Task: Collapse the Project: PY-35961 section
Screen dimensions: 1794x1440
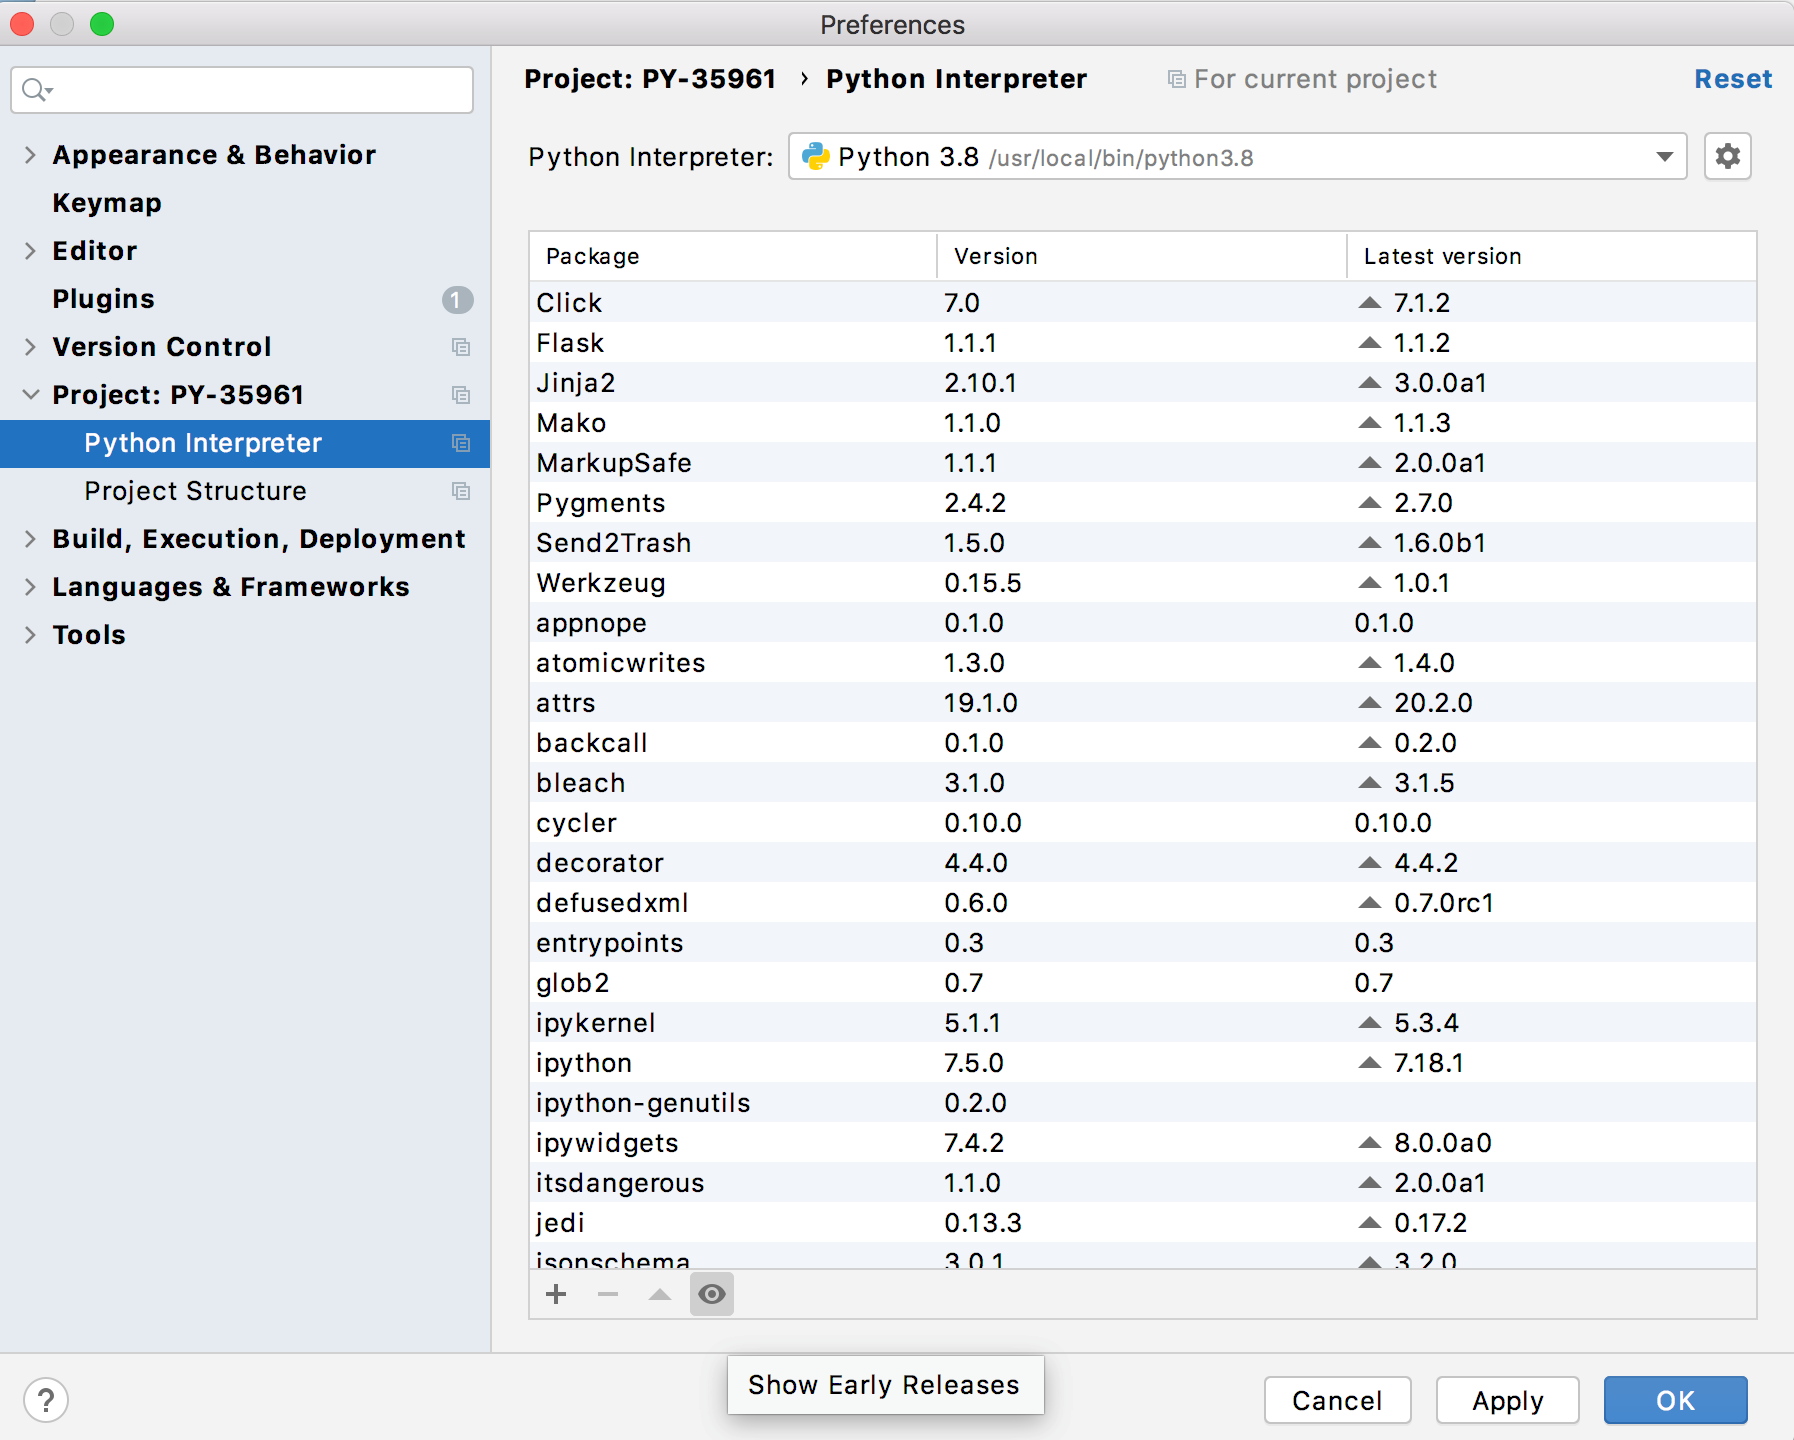Action: [x=29, y=394]
